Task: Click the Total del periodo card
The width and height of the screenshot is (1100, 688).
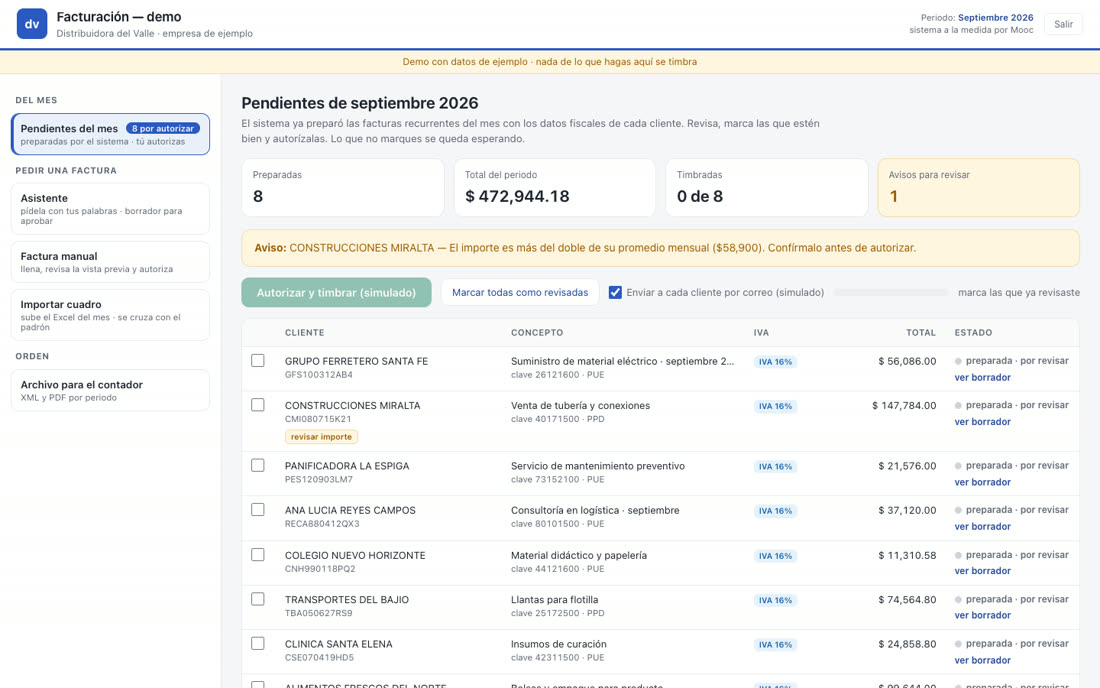Action: pyautogui.click(x=555, y=187)
